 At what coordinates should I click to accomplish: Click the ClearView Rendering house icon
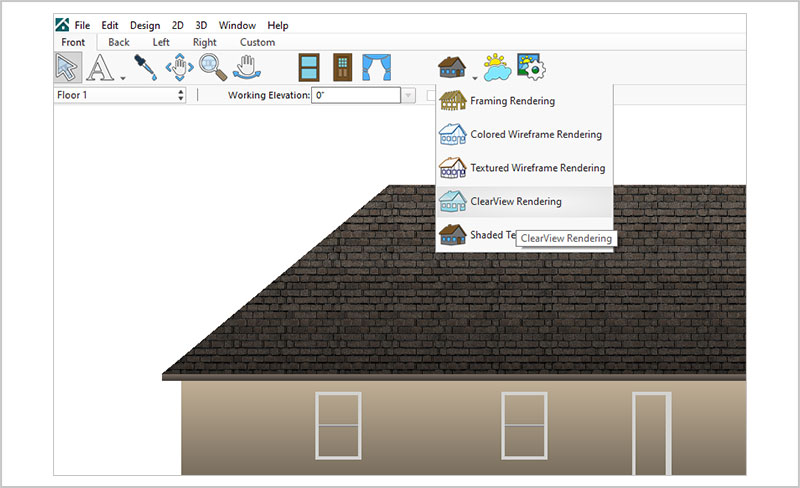453,201
